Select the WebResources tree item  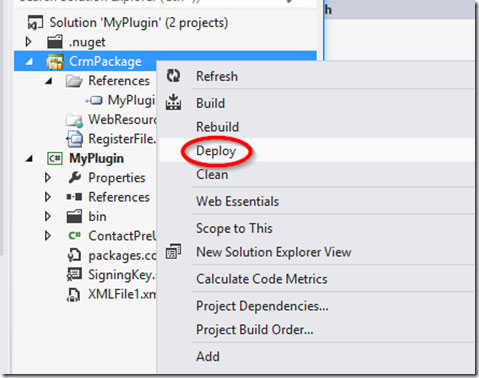click(122, 120)
